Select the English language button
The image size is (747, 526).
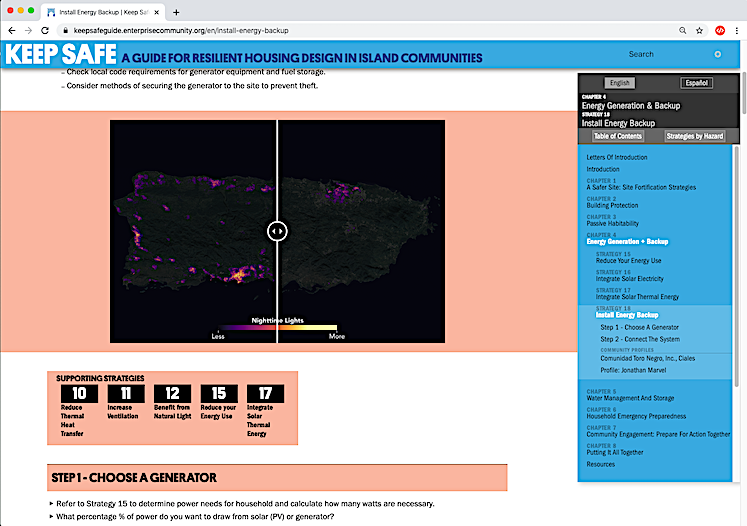[619, 83]
